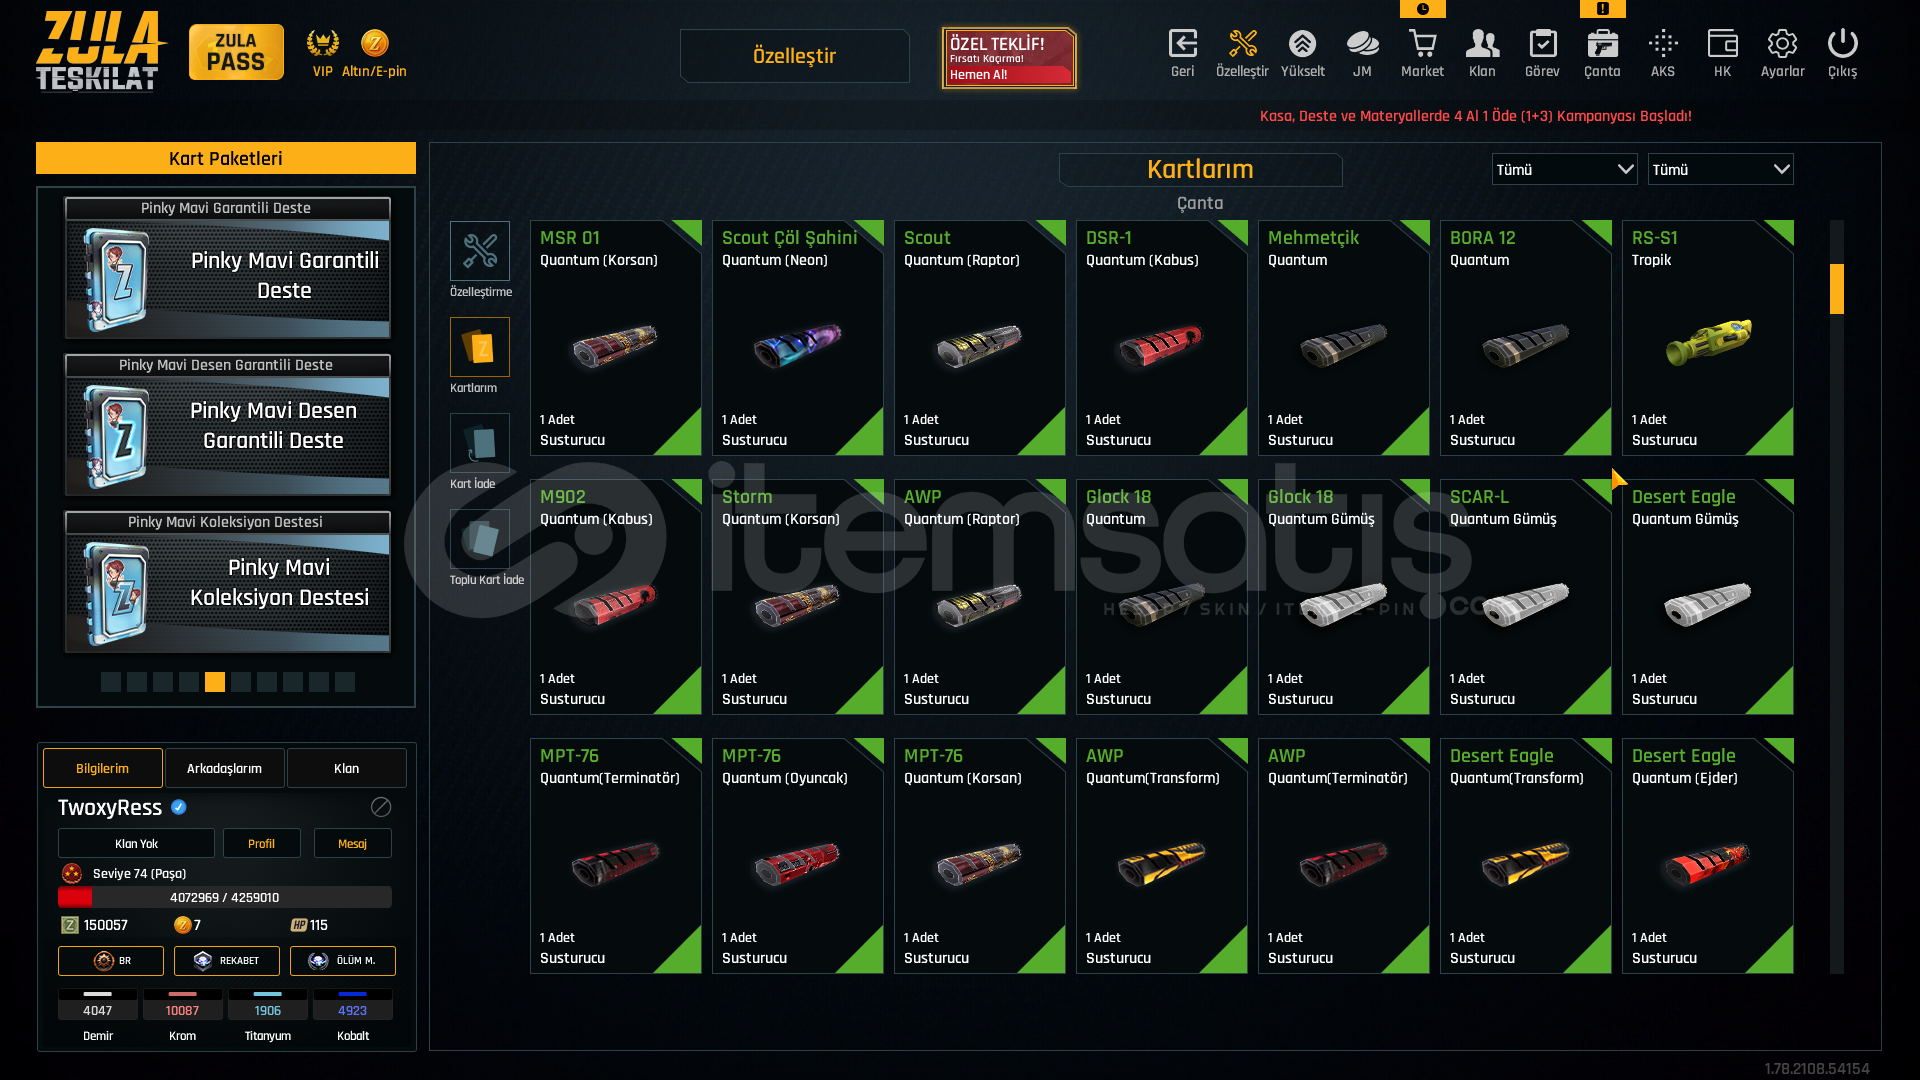This screenshot has width=1920, height=1080.
Task: Select Kart İade sidebar icon
Action: pos(480,443)
